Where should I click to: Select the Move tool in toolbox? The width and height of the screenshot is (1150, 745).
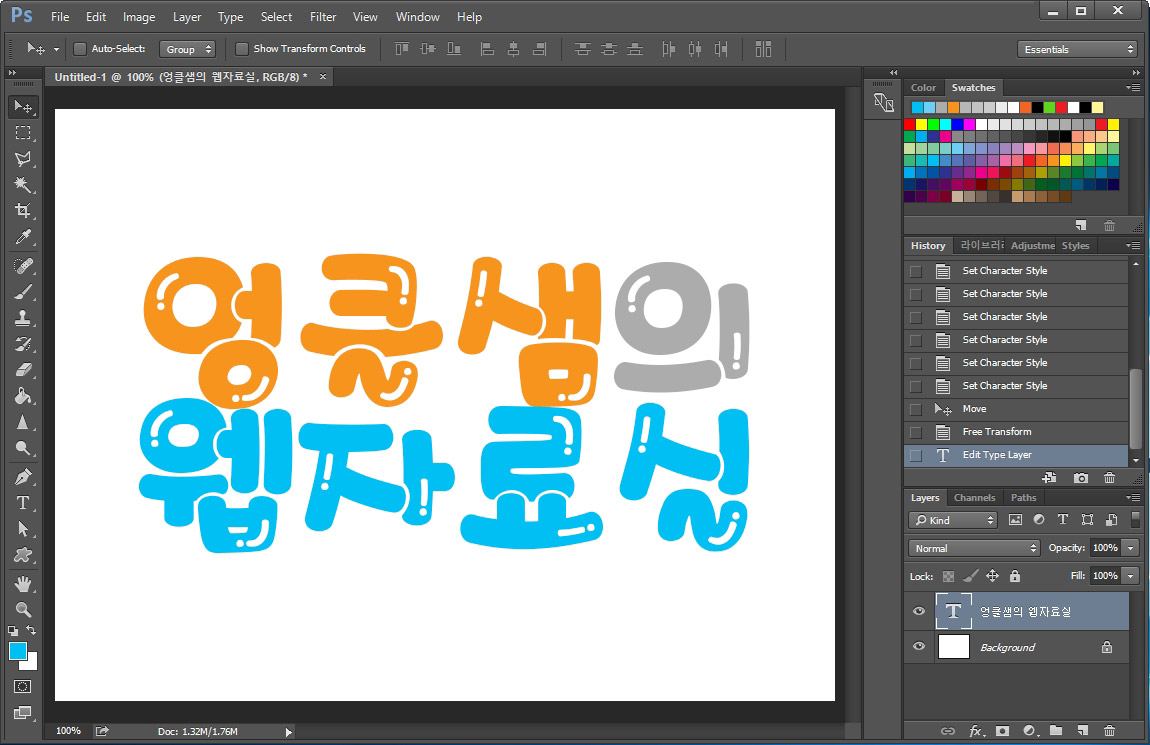point(23,107)
